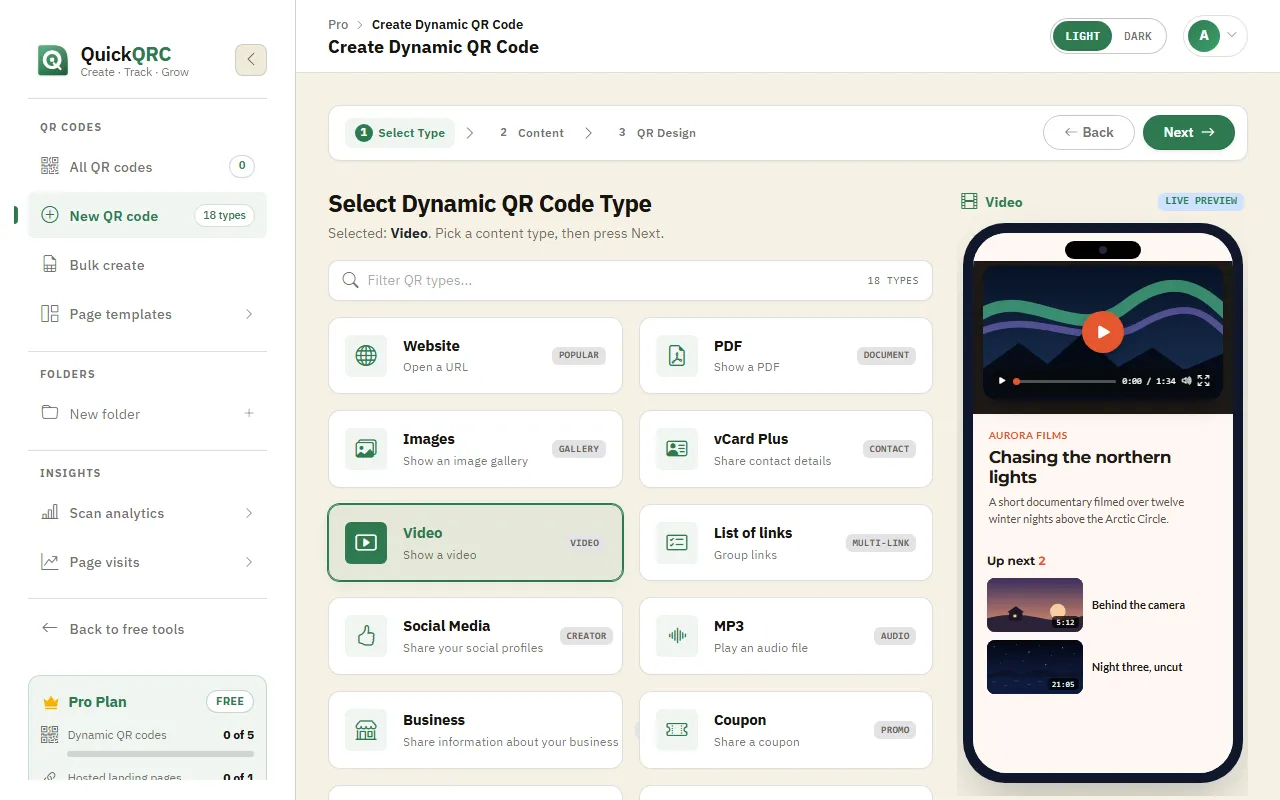Click the AURORA FILMS label in preview
This screenshot has width=1280, height=800.
pos(1028,436)
